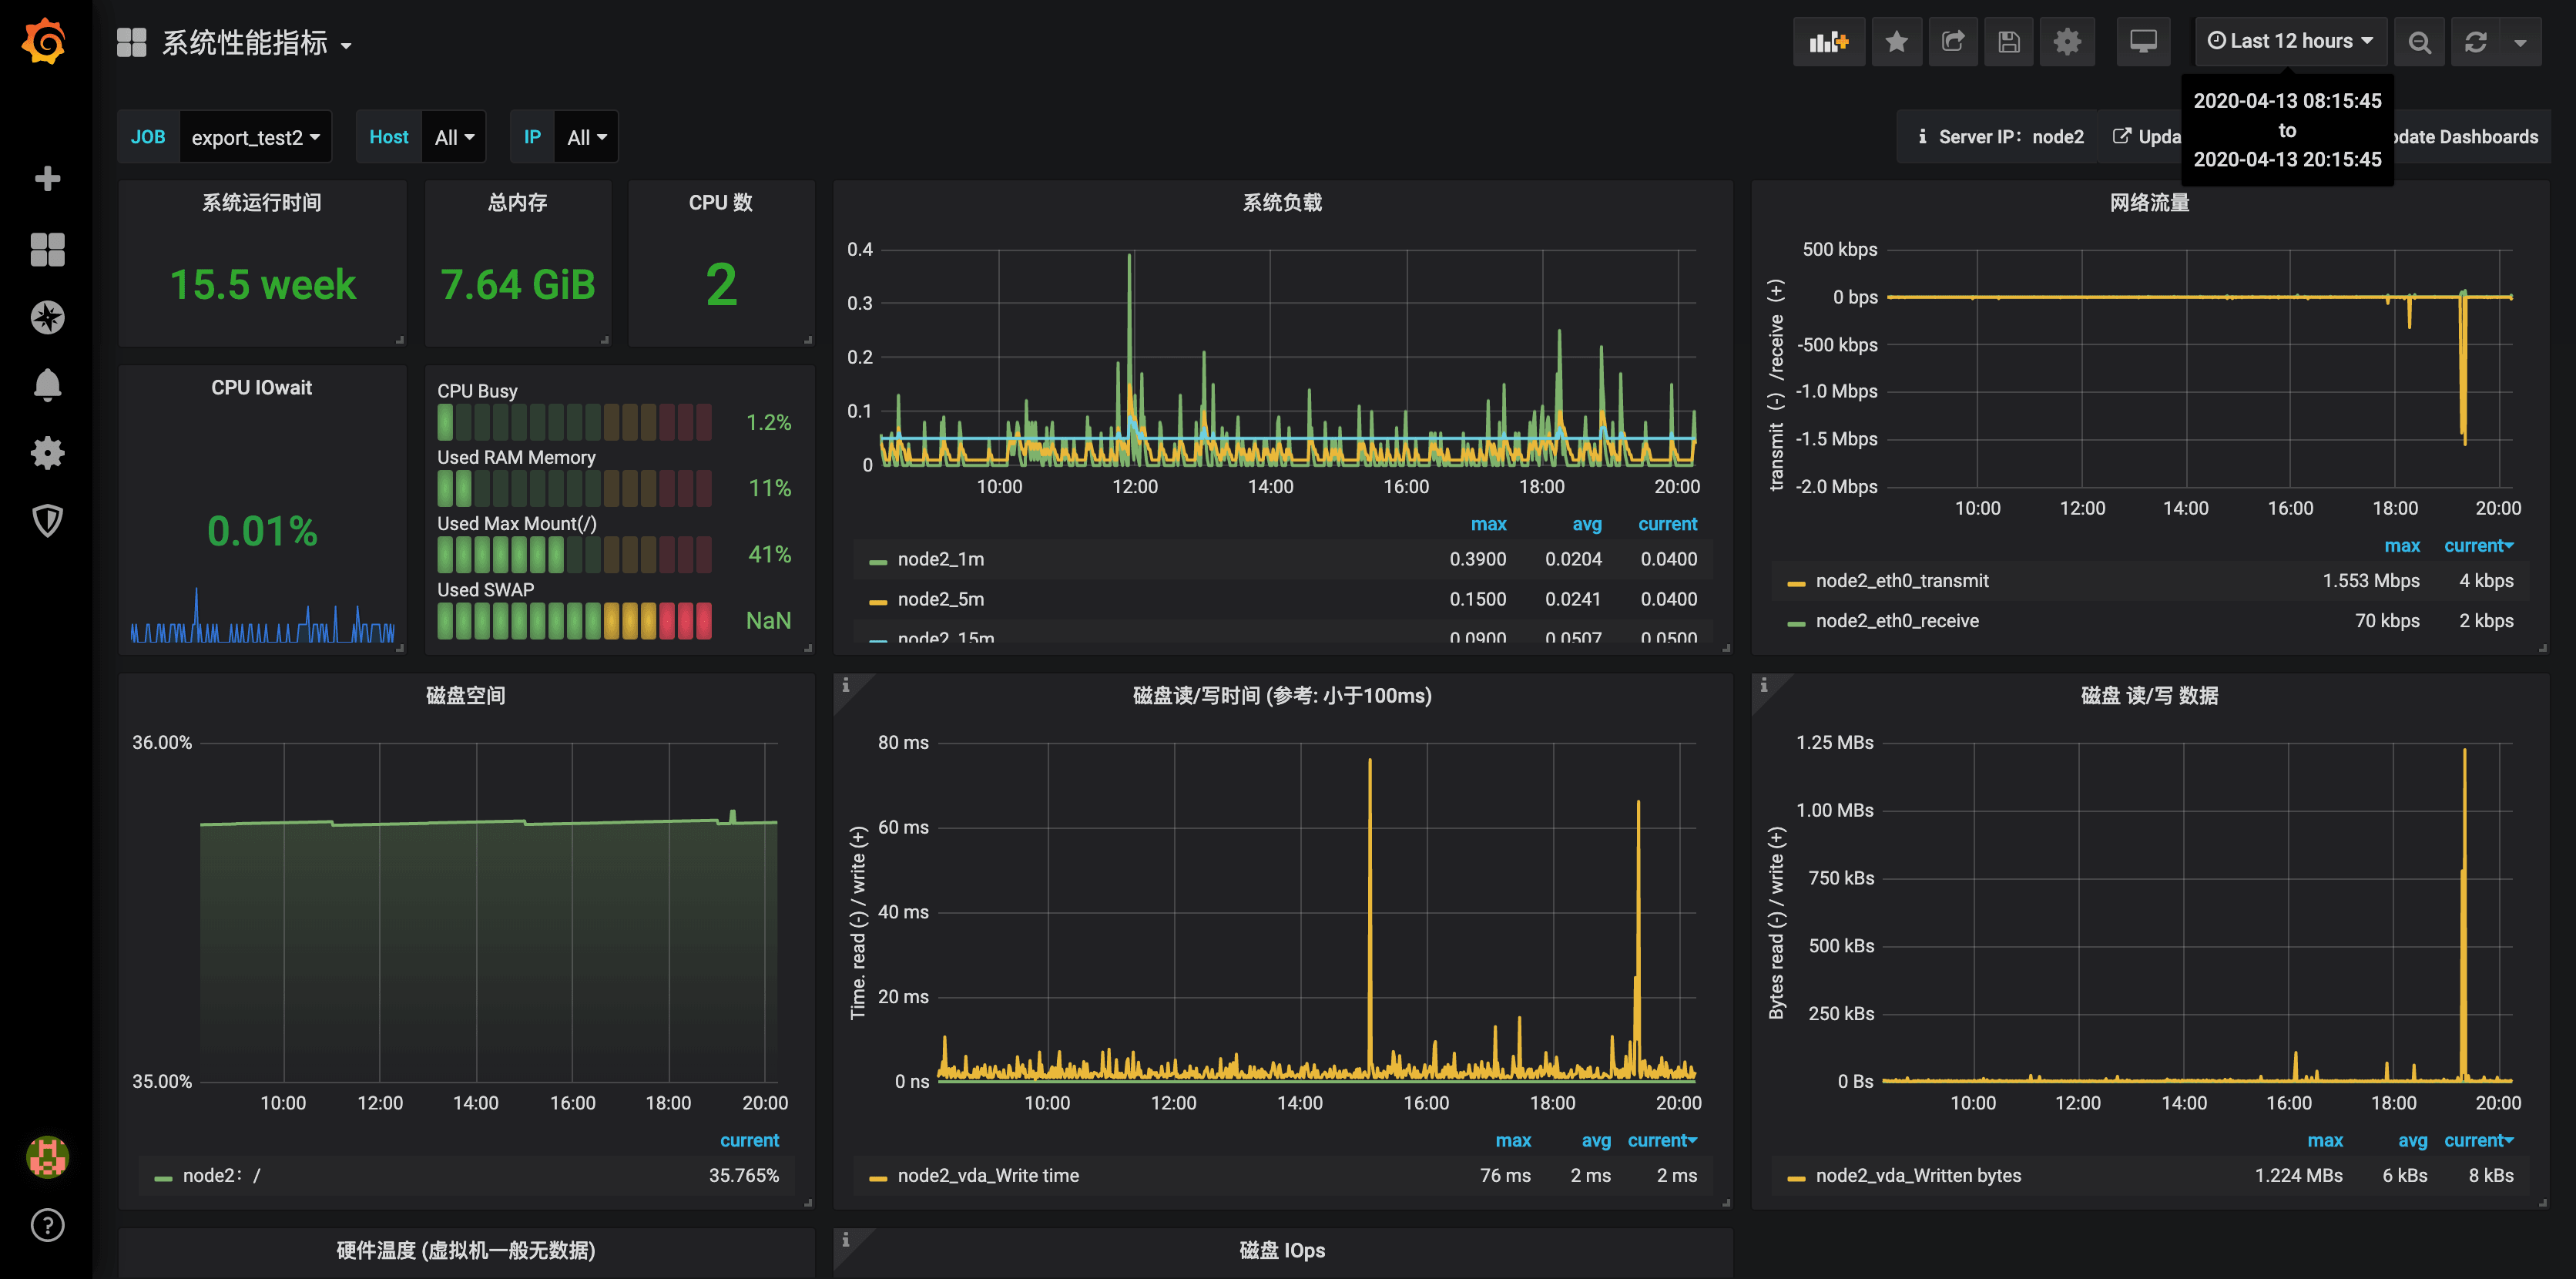Sort 磁盘读/写时间 legend by current
Image resolution: width=2576 pixels, height=1279 pixels.
click(1662, 1140)
